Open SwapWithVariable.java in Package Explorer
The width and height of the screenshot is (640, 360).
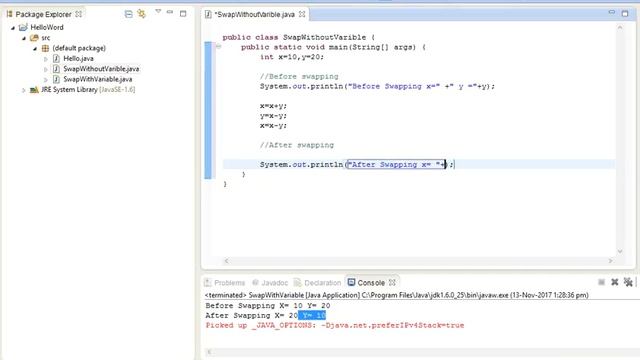(x=98, y=79)
